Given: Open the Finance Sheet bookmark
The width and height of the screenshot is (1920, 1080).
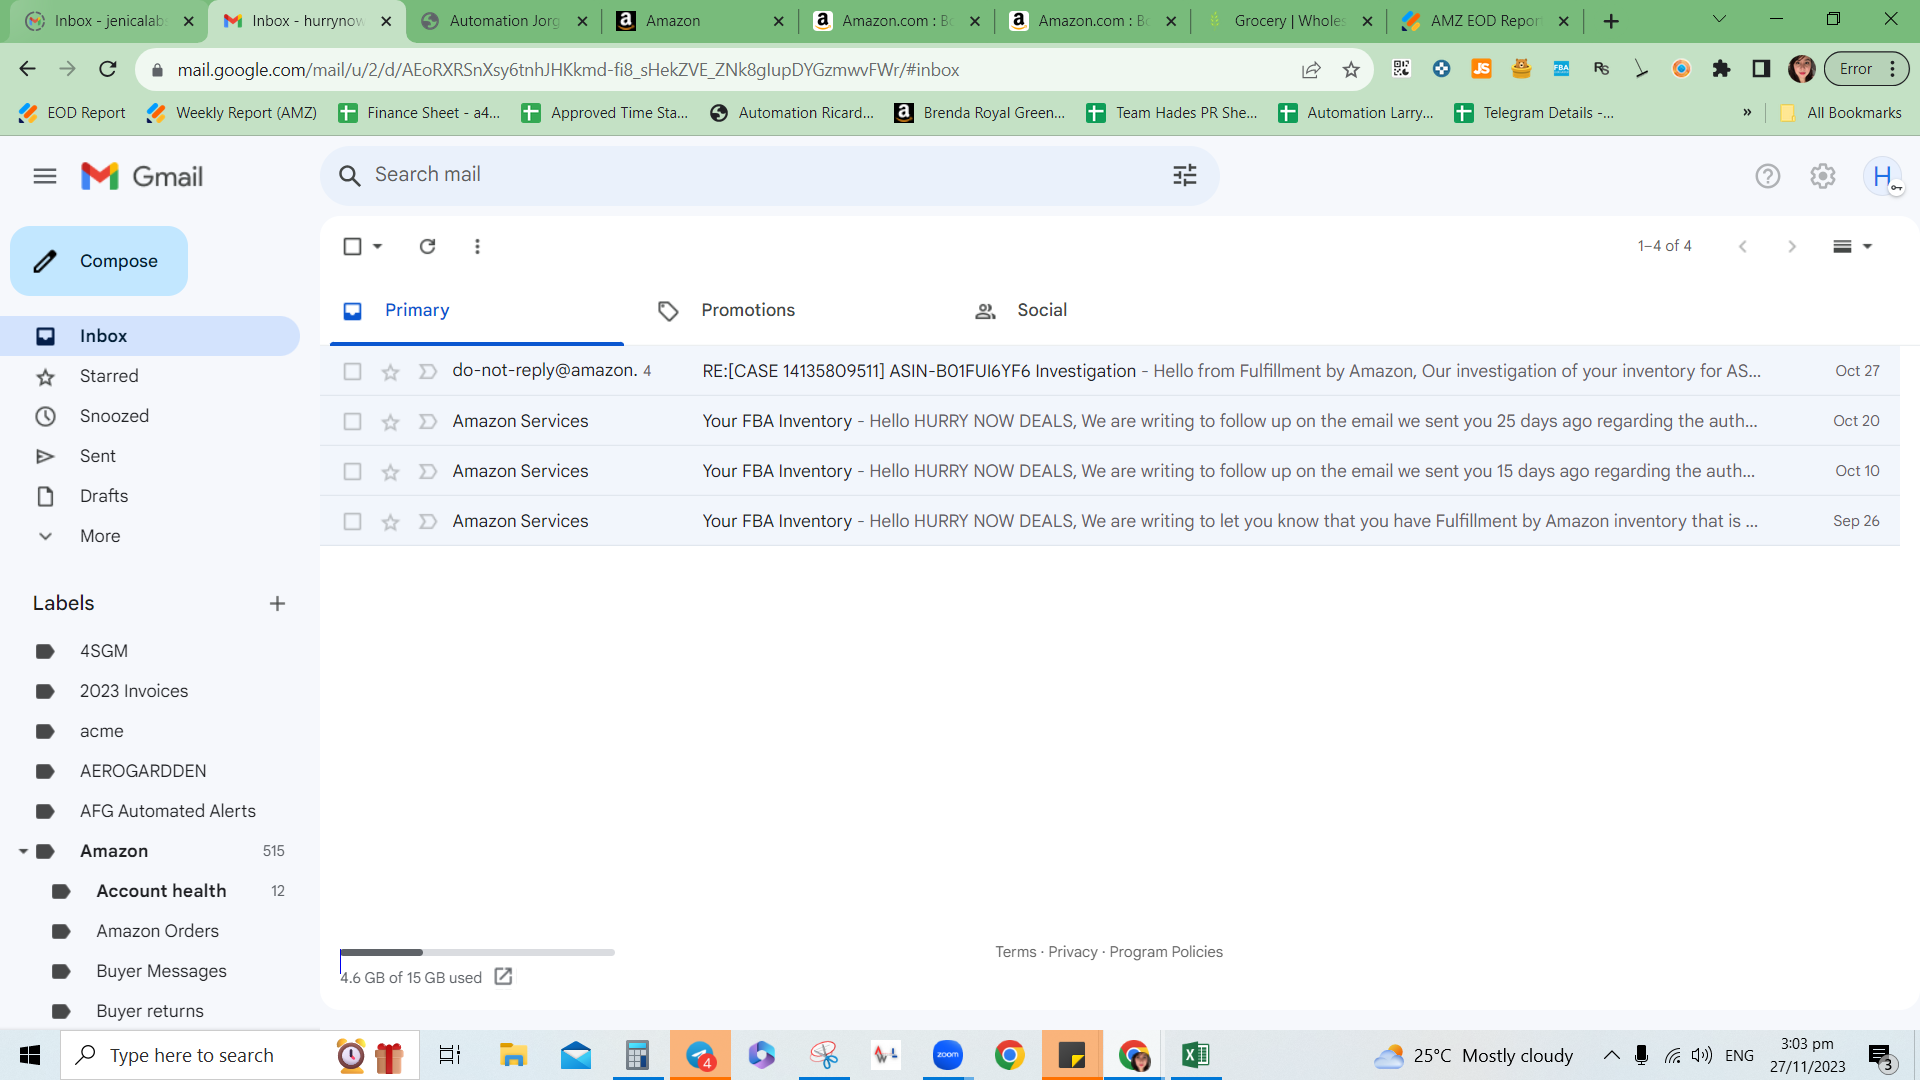Looking at the screenshot, I should point(420,113).
